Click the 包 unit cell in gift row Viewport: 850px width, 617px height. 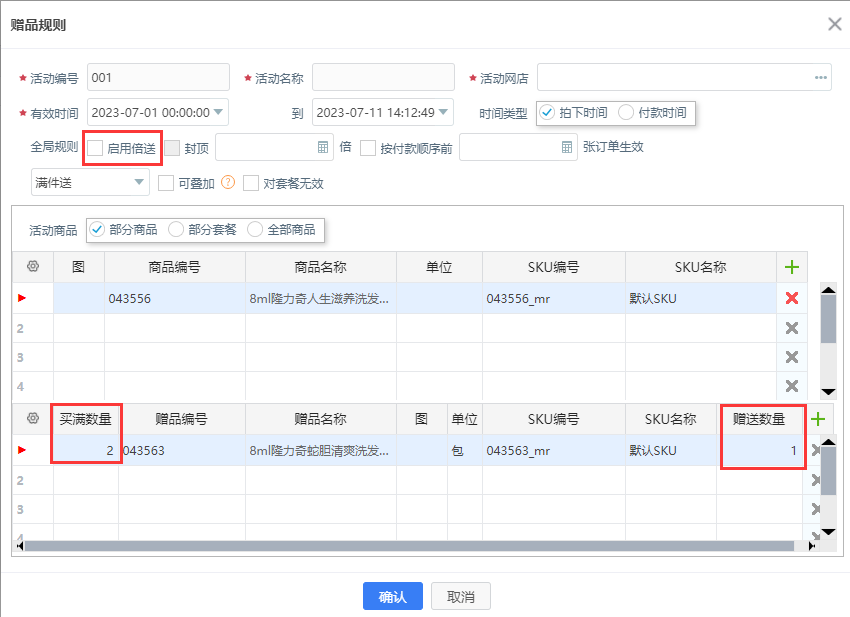pos(465,450)
